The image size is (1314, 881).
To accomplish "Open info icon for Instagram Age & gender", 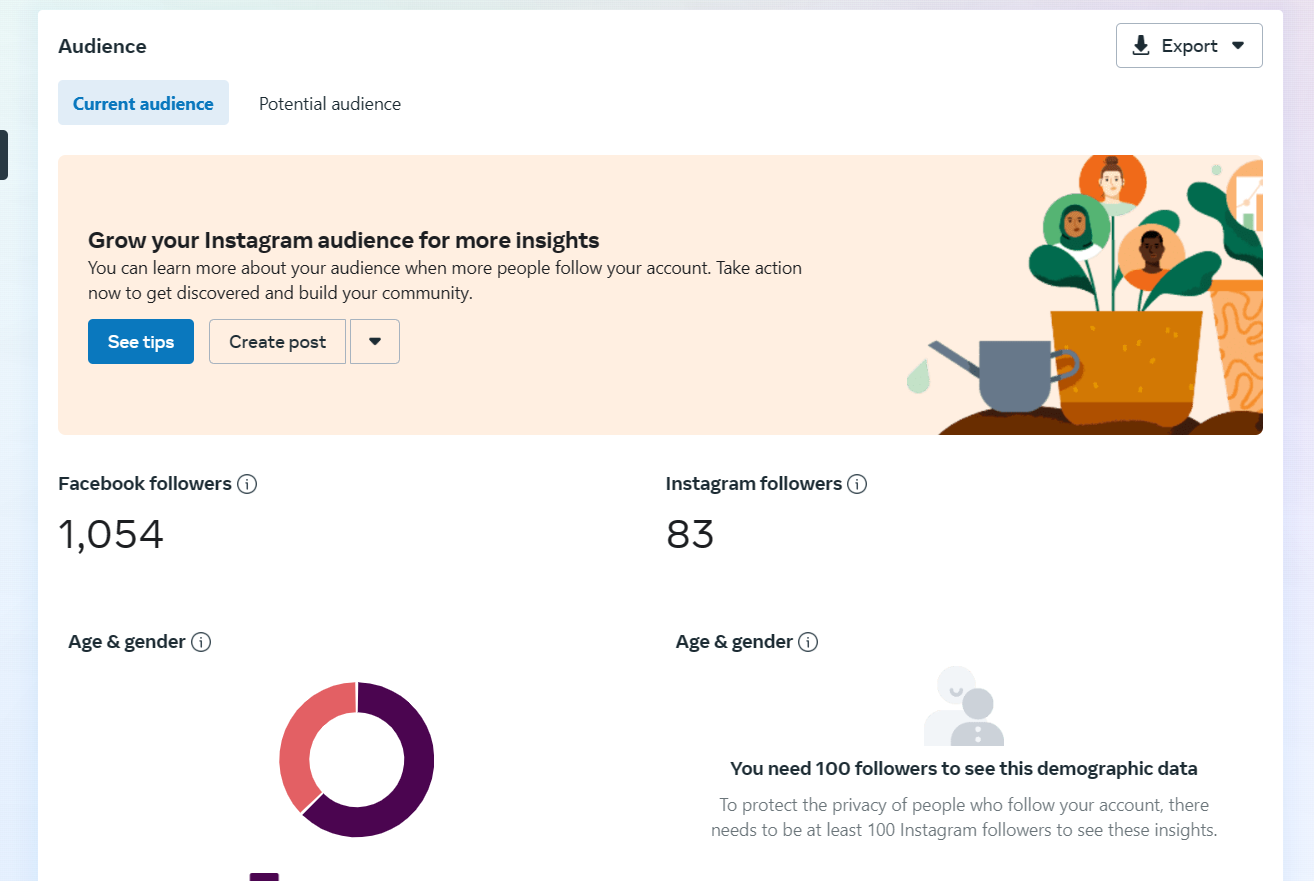I will [x=808, y=642].
